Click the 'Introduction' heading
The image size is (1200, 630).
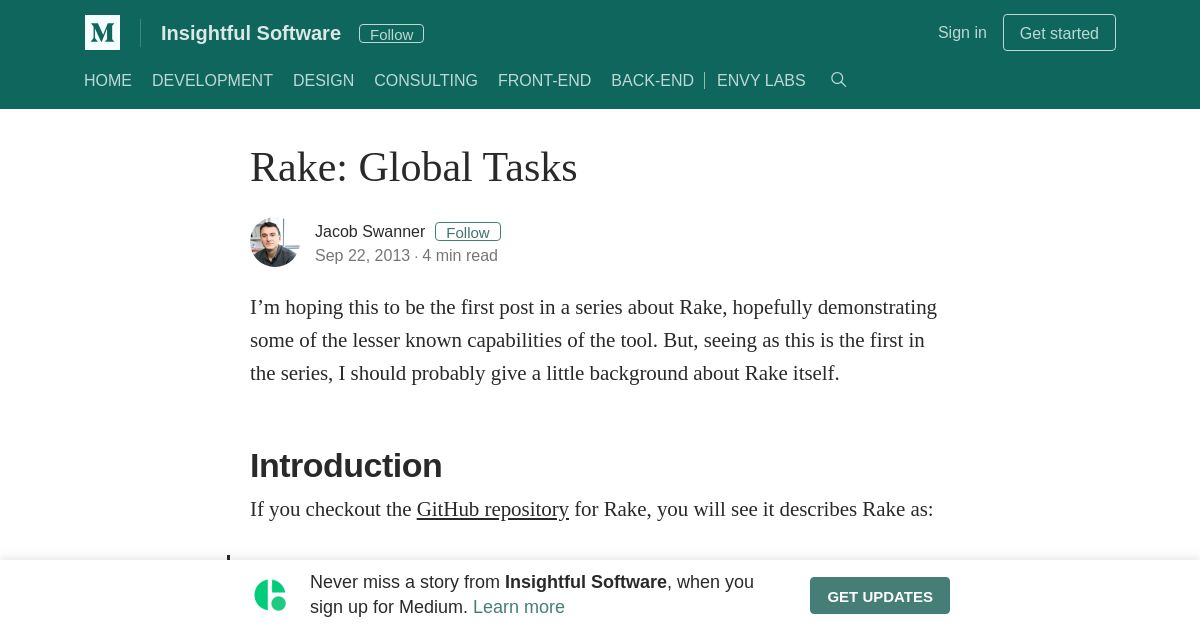click(x=346, y=466)
